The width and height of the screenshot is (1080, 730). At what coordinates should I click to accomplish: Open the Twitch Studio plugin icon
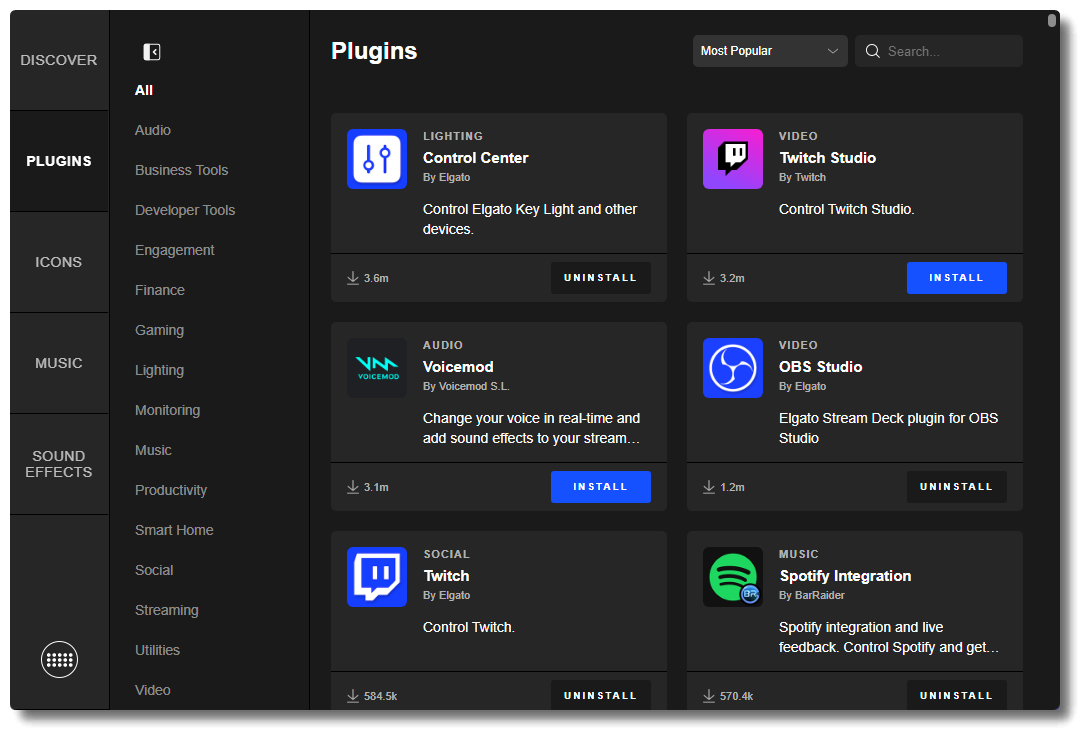click(x=732, y=159)
